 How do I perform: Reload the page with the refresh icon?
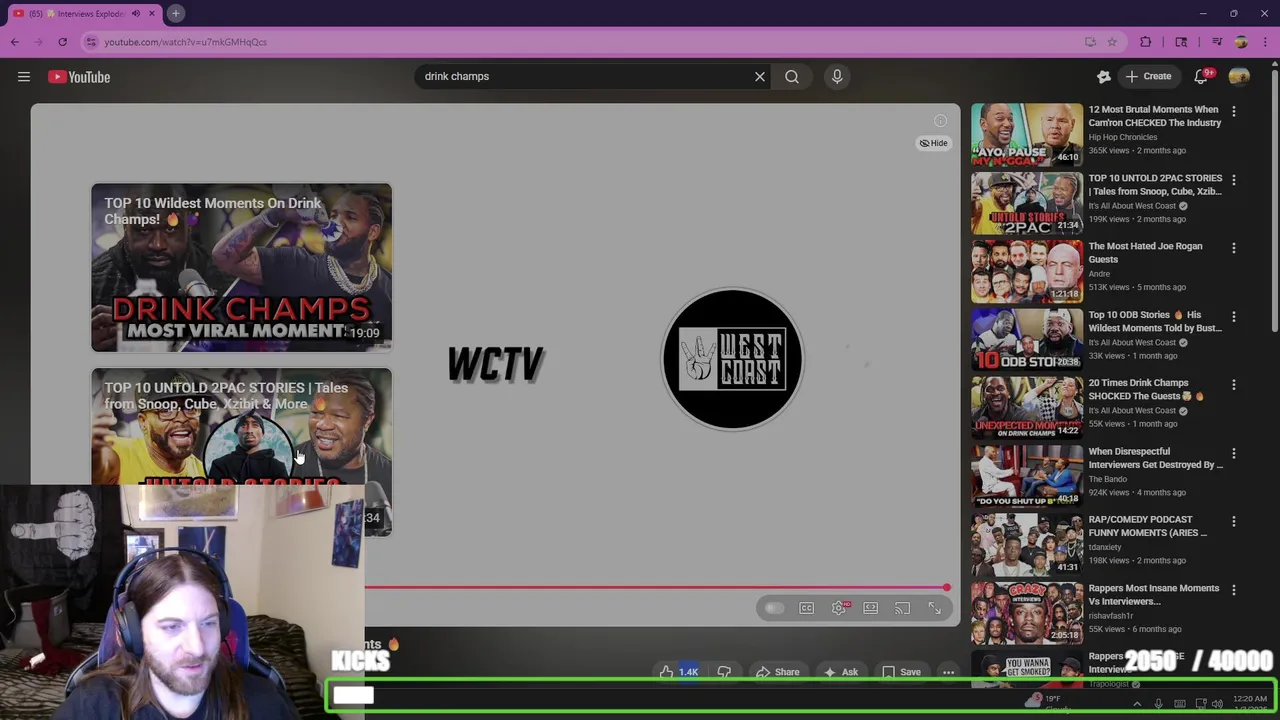62,42
